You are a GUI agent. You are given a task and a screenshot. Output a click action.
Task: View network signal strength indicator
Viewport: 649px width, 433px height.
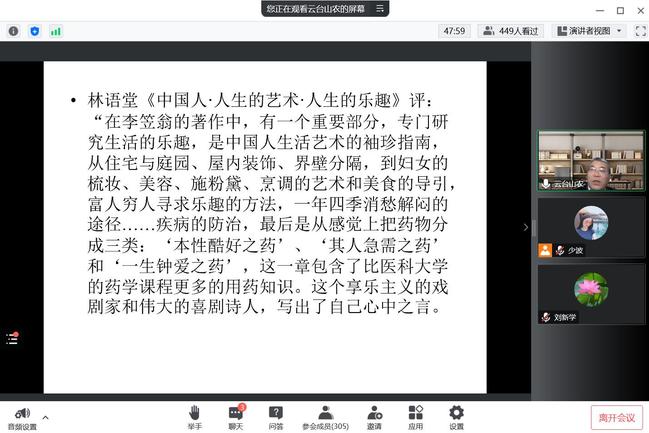click(56, 31)
